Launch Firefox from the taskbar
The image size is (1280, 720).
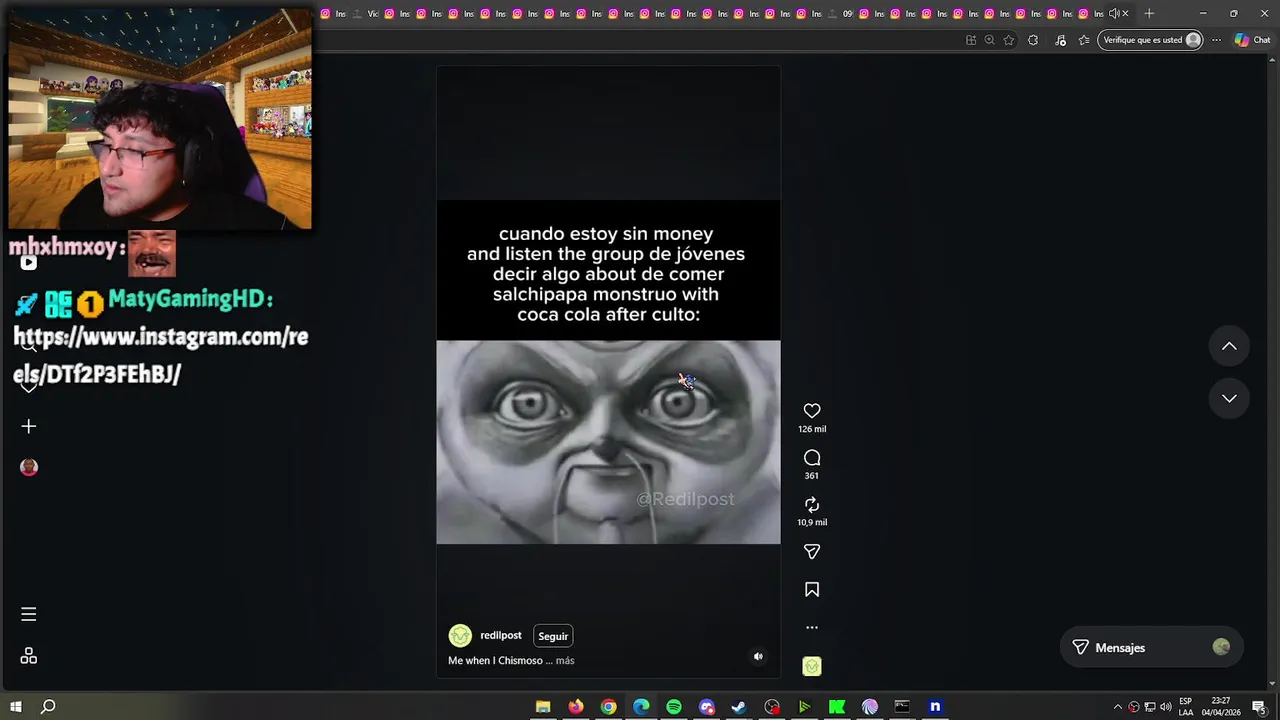tap(576, 707)
